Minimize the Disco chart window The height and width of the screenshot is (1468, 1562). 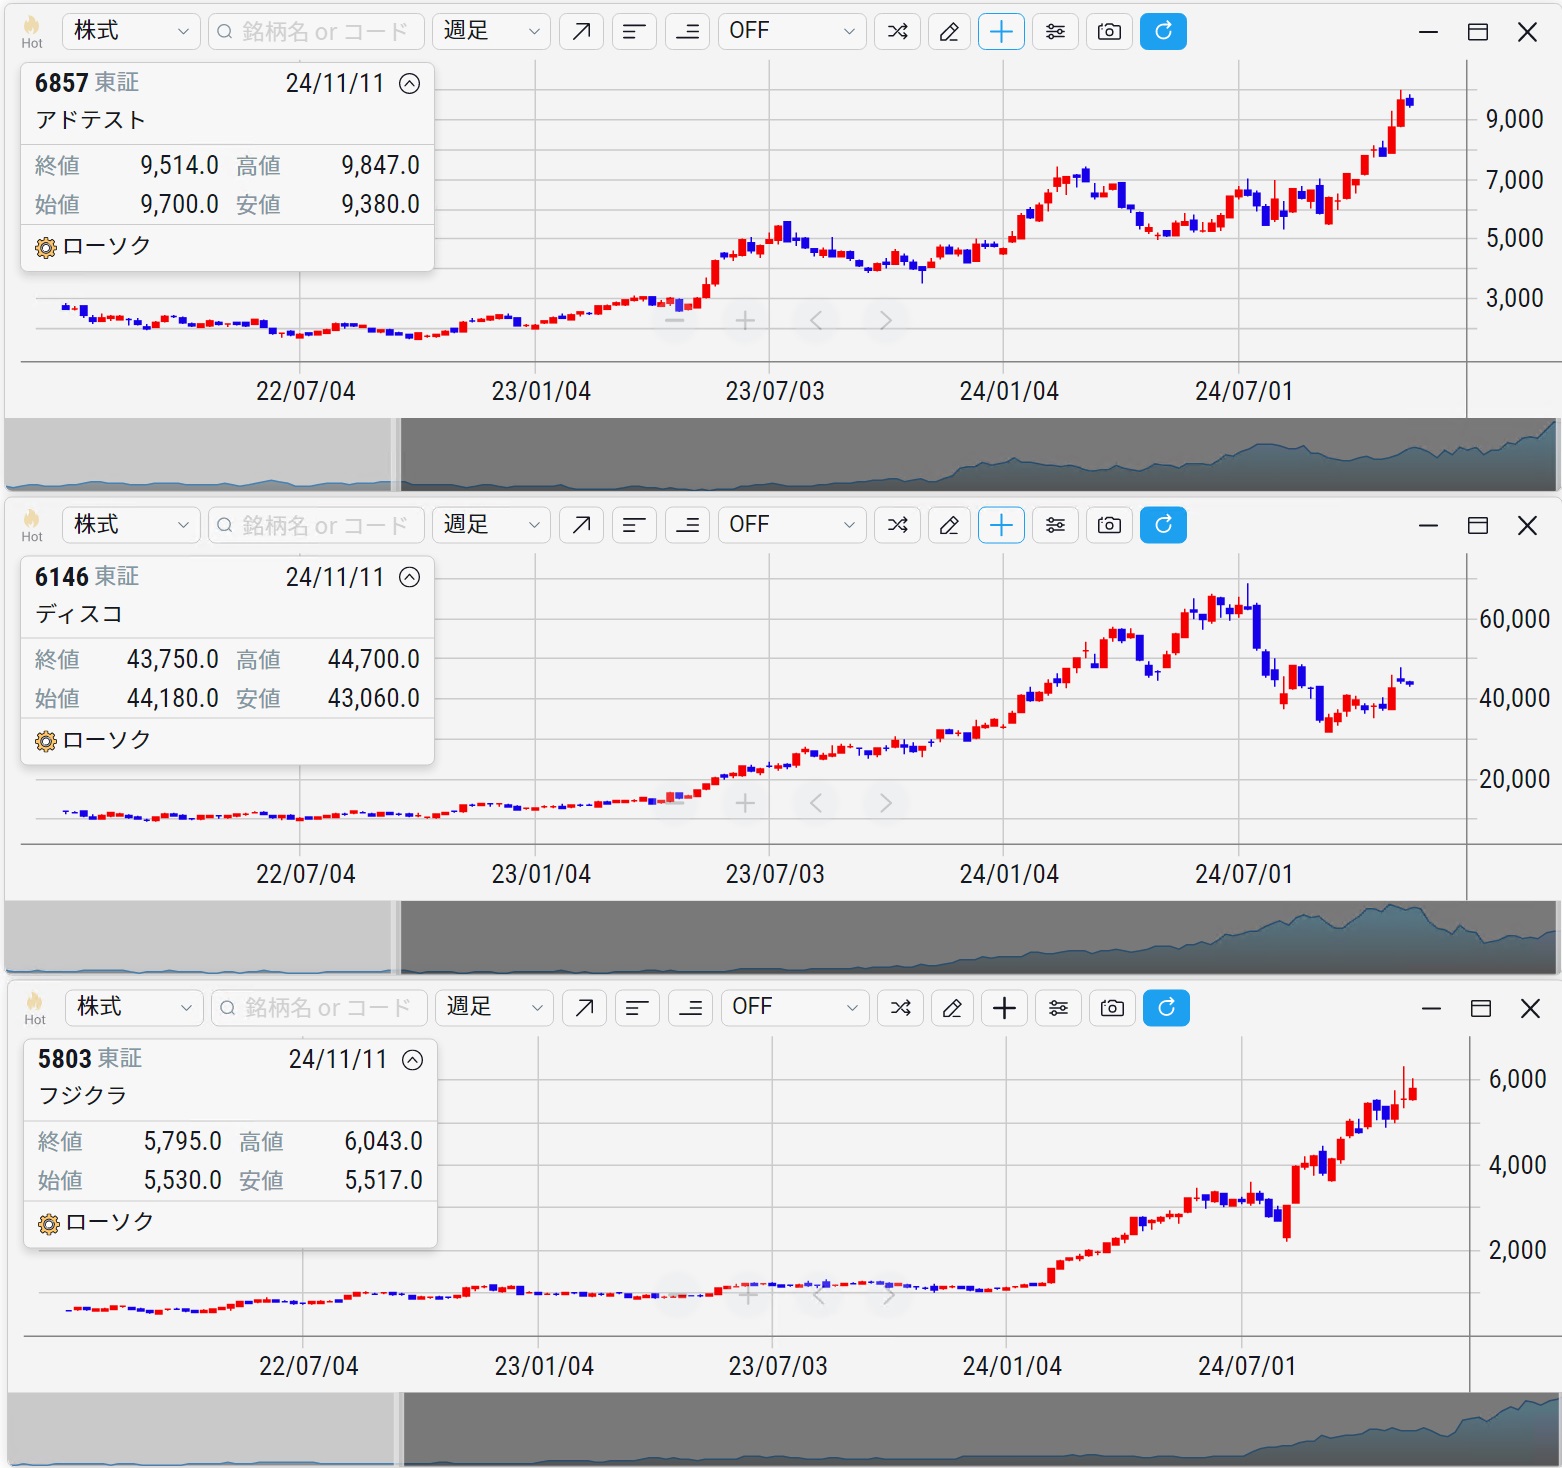[x=1428, y=525]
